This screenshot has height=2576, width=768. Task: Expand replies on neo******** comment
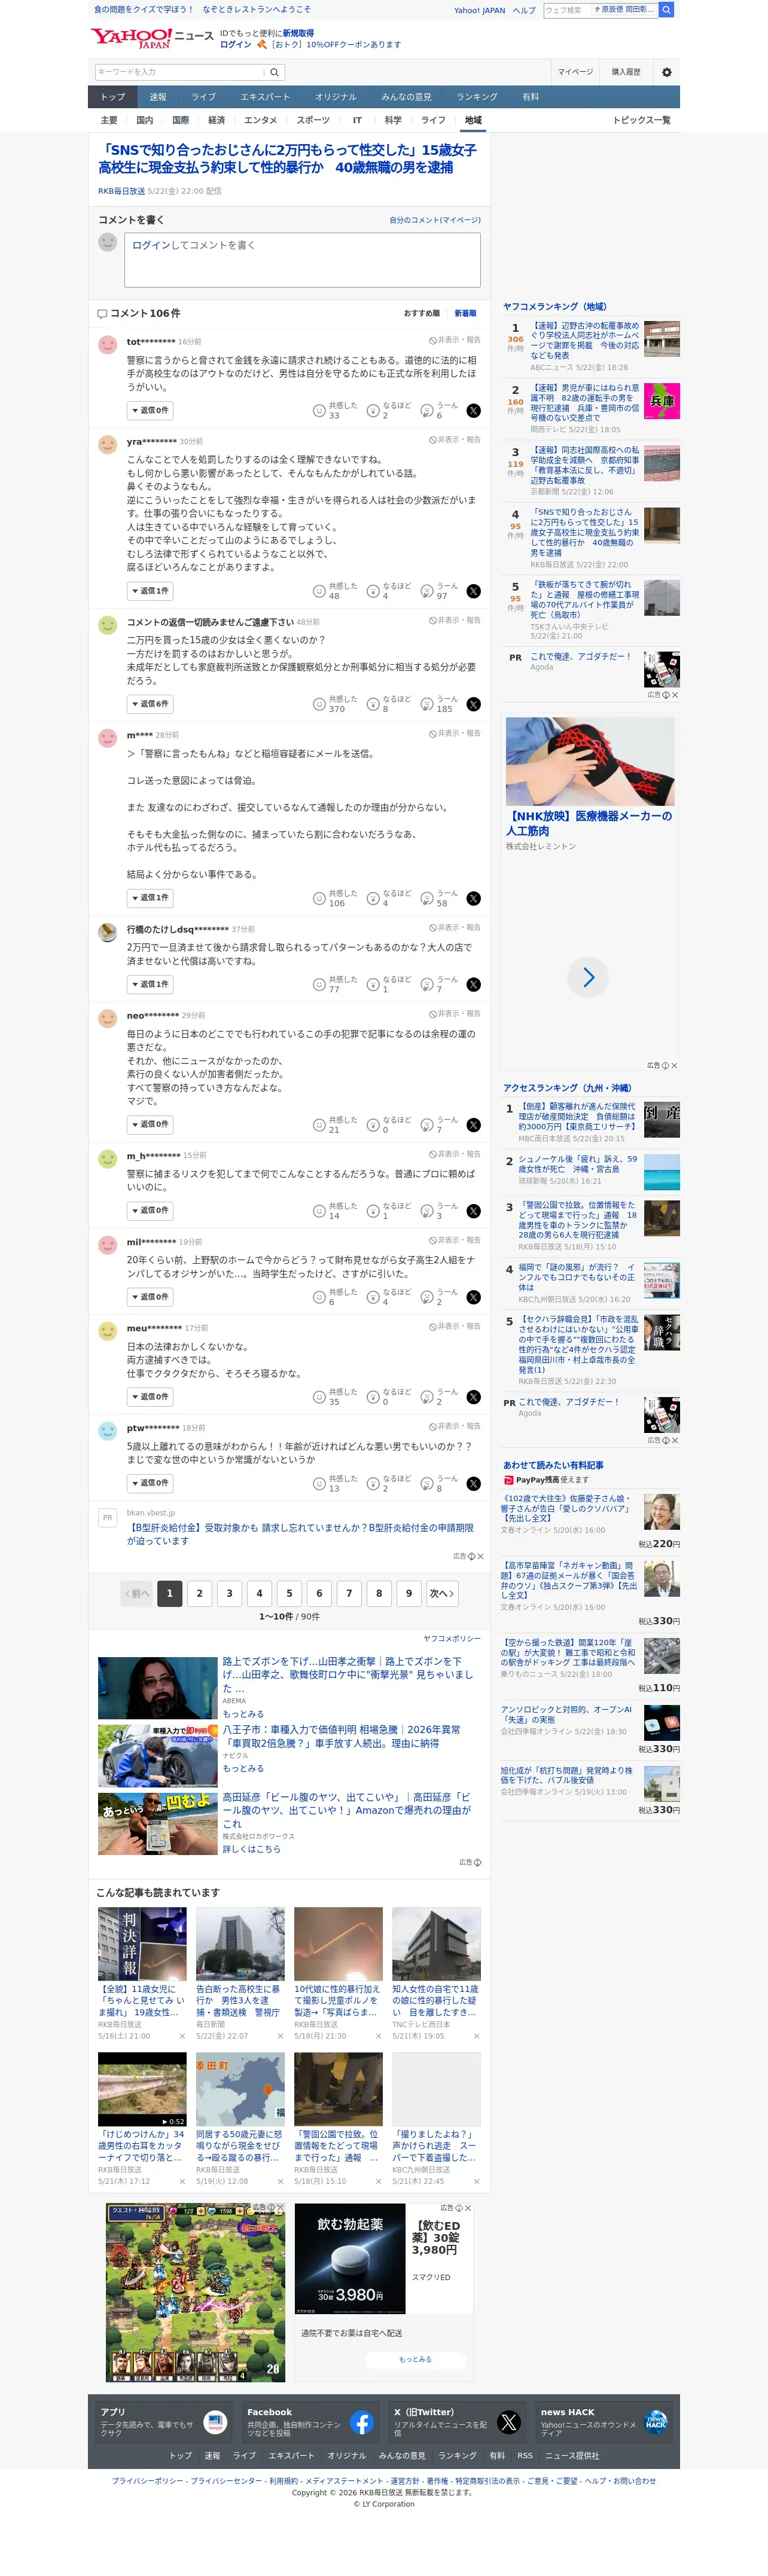point(150,1124)
